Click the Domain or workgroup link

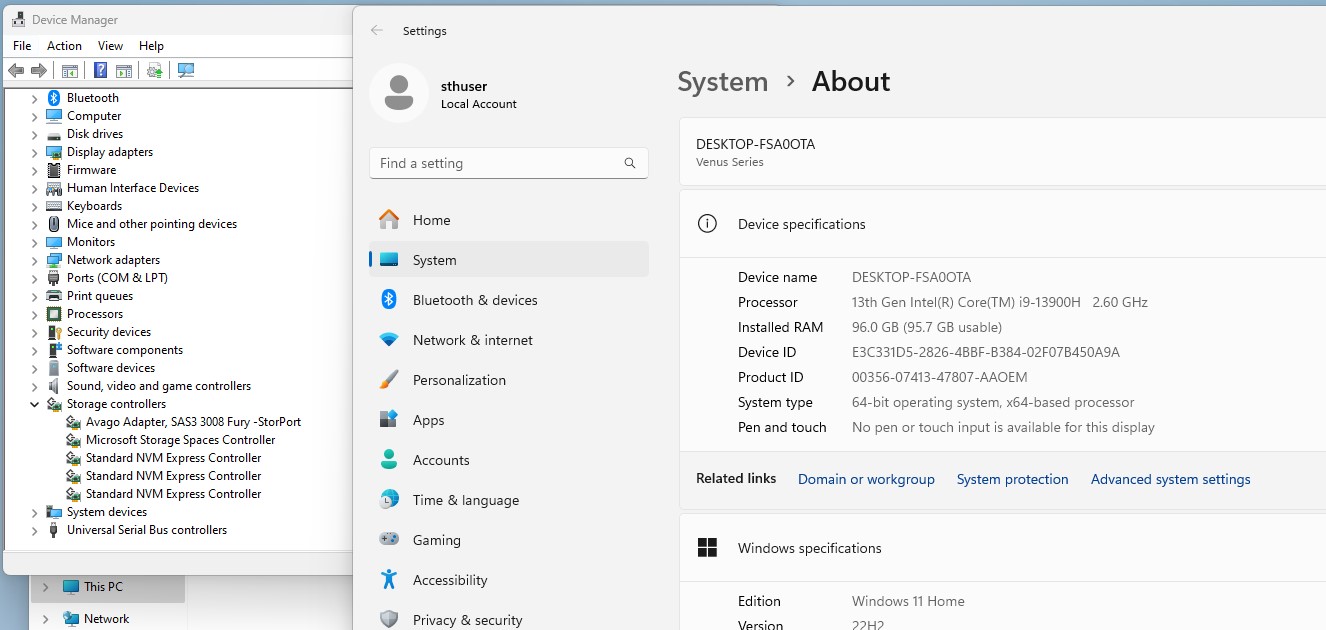pos(866,479)
